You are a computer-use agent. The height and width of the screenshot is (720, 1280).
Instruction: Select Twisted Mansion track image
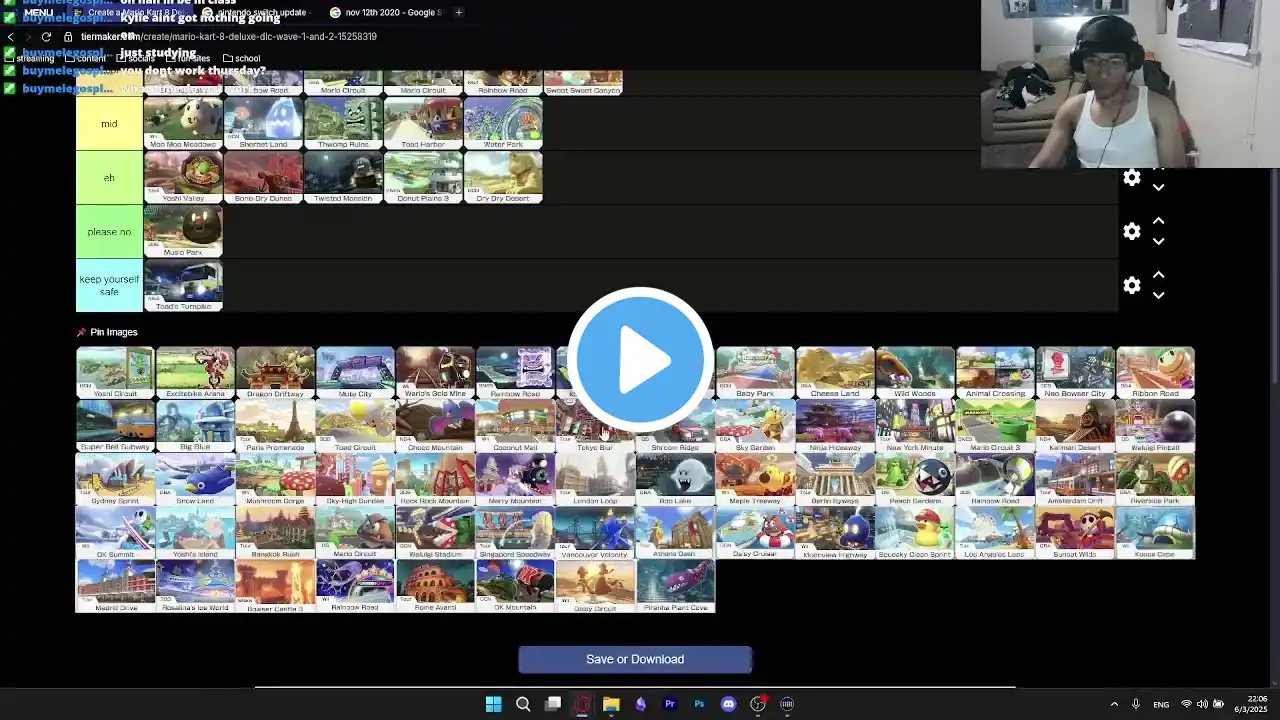343,177
